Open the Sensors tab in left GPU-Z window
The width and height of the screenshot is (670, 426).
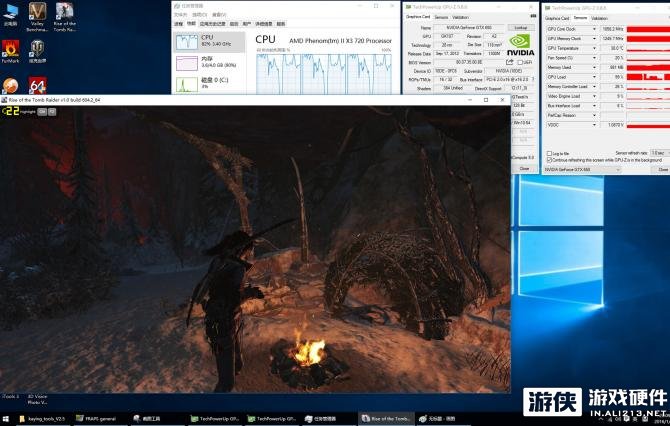(441, 17)
